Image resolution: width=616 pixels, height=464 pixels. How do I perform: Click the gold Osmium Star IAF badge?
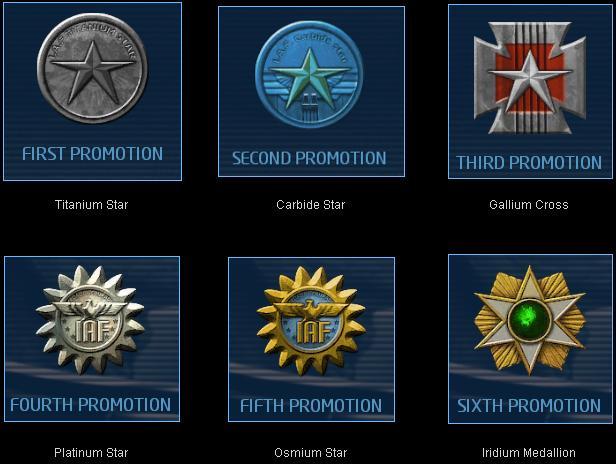coord(311,321)
